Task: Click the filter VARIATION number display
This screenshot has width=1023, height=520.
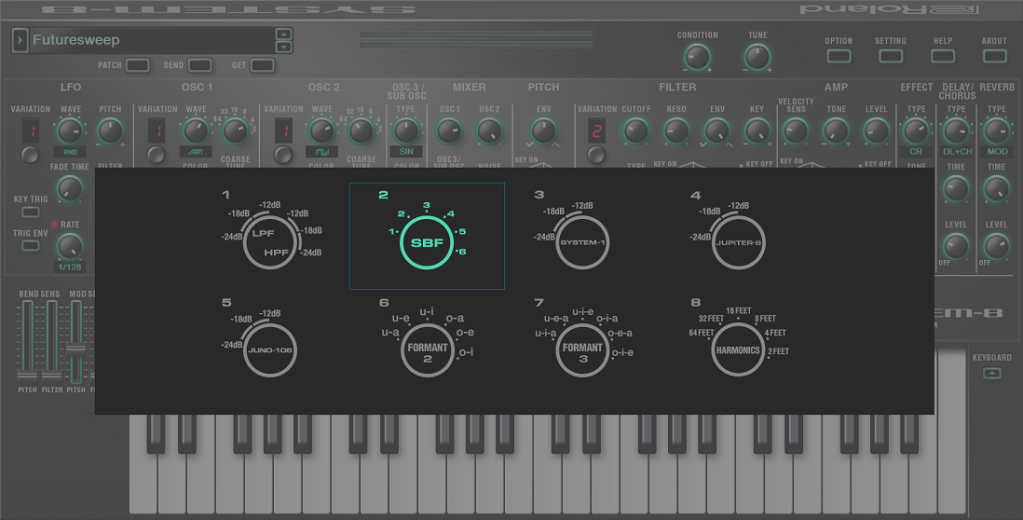Action: click(597, 131)
